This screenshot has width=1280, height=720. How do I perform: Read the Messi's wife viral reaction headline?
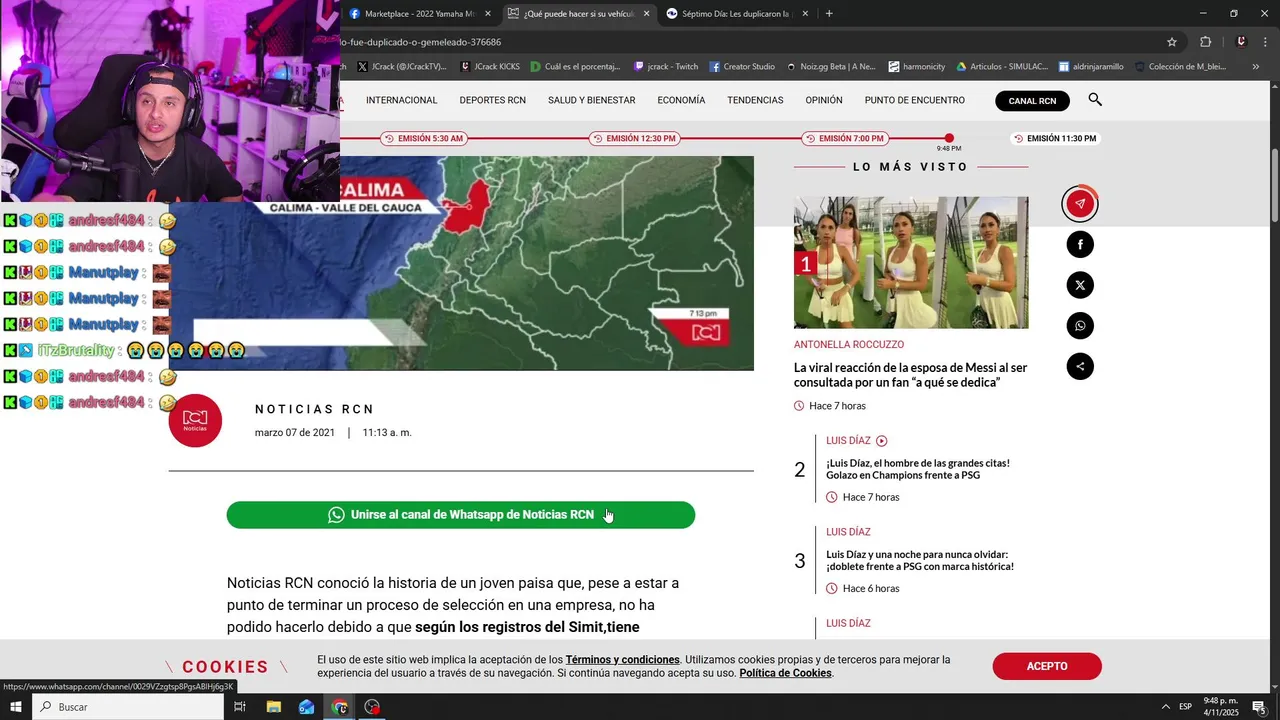(911, 375)
